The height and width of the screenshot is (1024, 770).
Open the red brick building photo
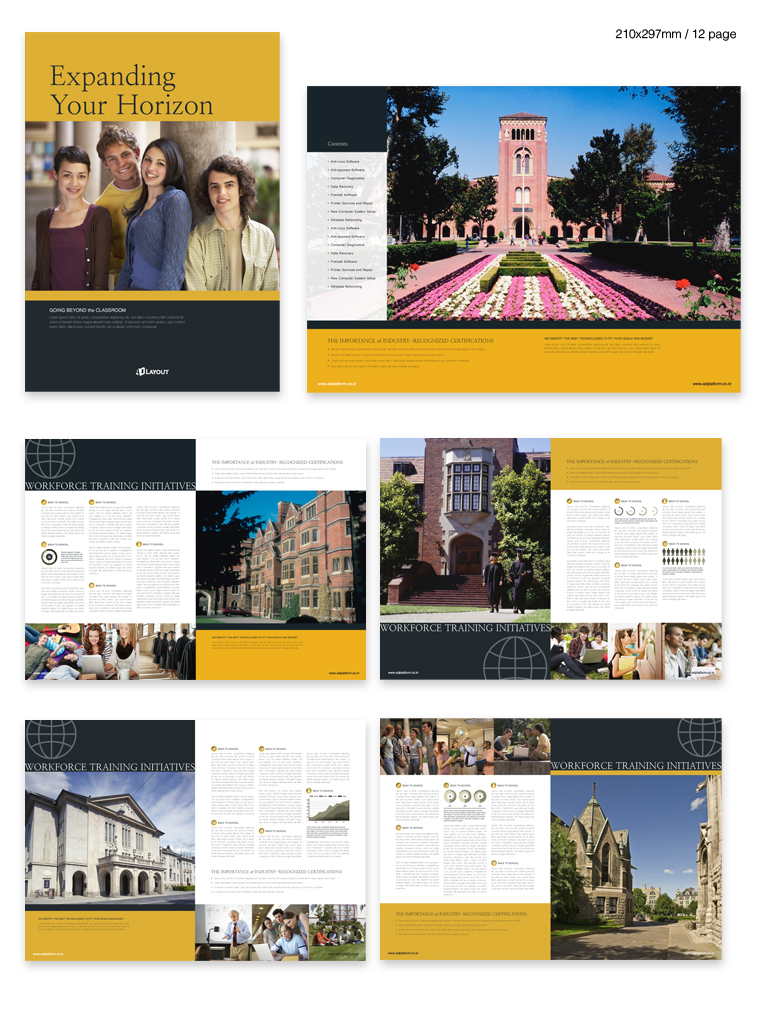point(281,557)
